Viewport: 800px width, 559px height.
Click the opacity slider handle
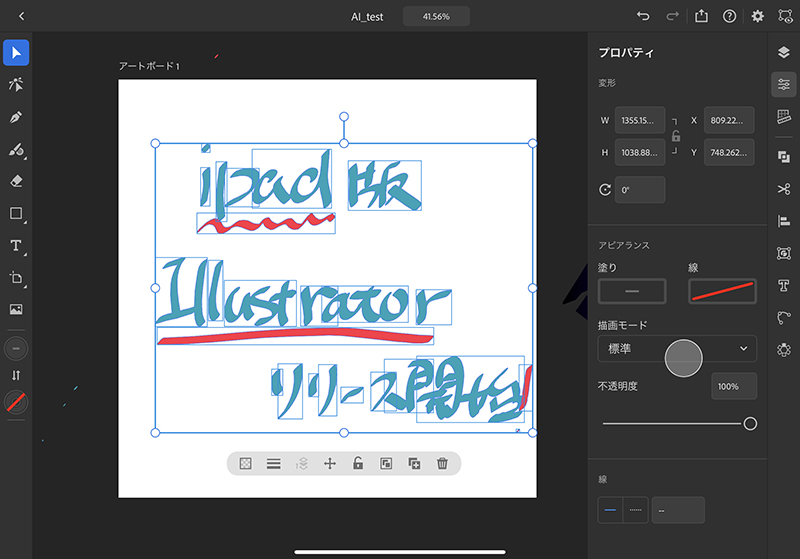click(x=750, y=423)
